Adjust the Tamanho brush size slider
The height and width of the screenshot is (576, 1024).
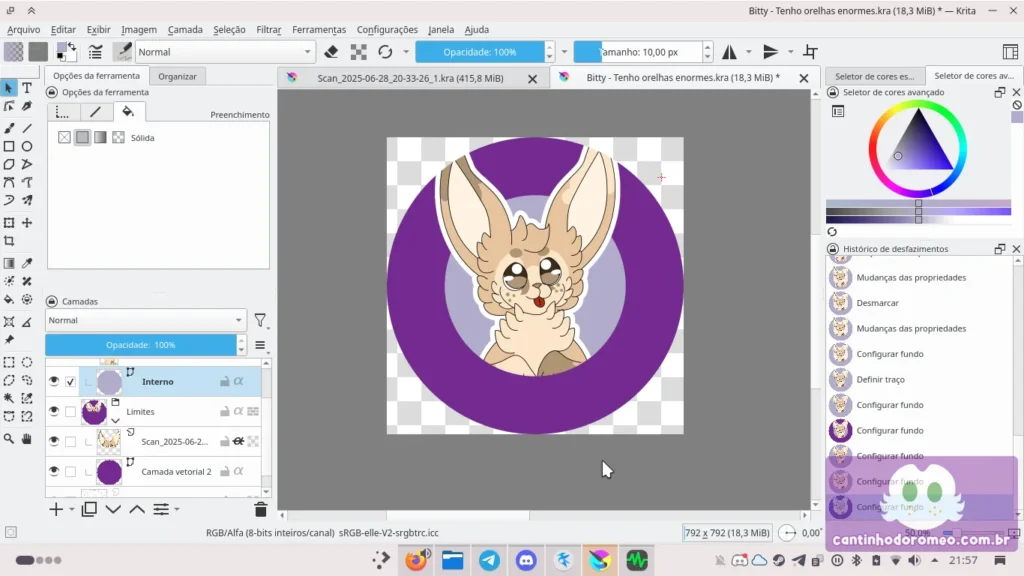pos(638,52)
